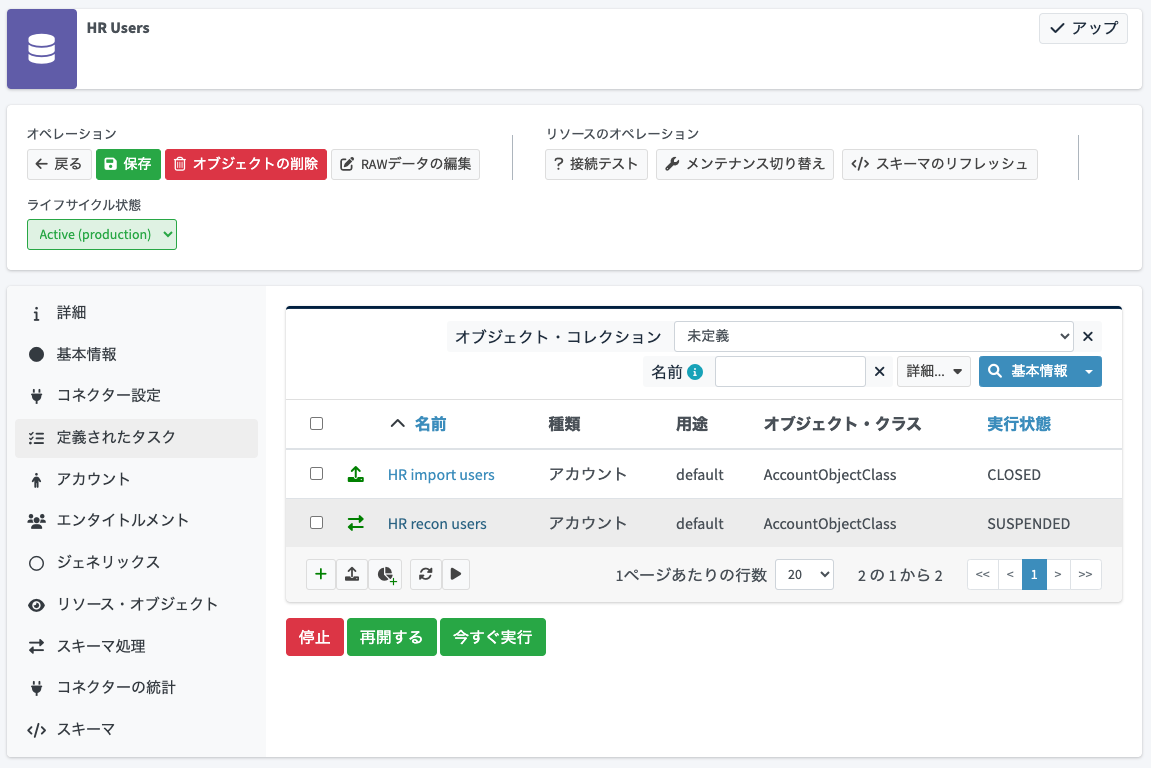Click the import icon of HR import users row
This screenshot has width=1151, height=768.
coord(356,474)
